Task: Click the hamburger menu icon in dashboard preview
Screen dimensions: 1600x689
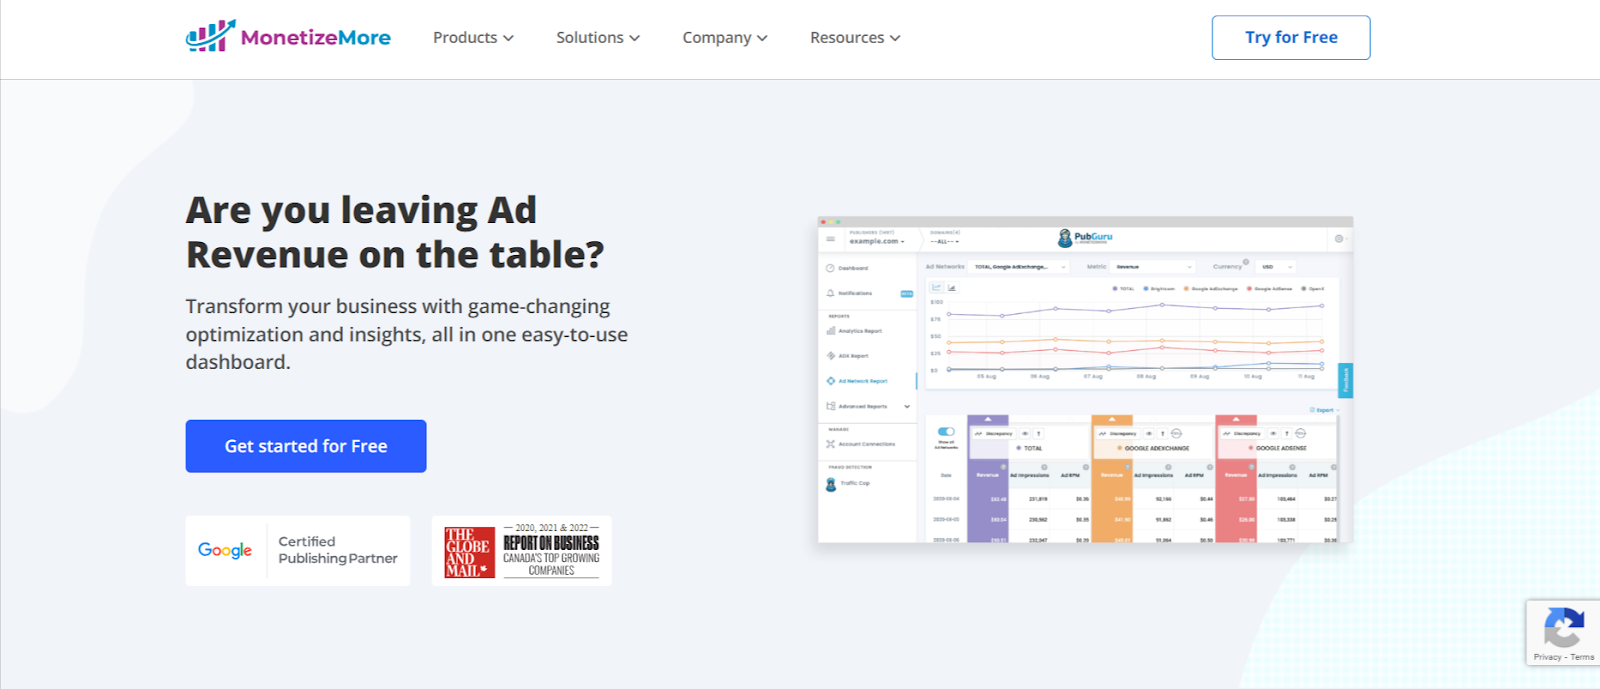Action: (x=830, y=239)
